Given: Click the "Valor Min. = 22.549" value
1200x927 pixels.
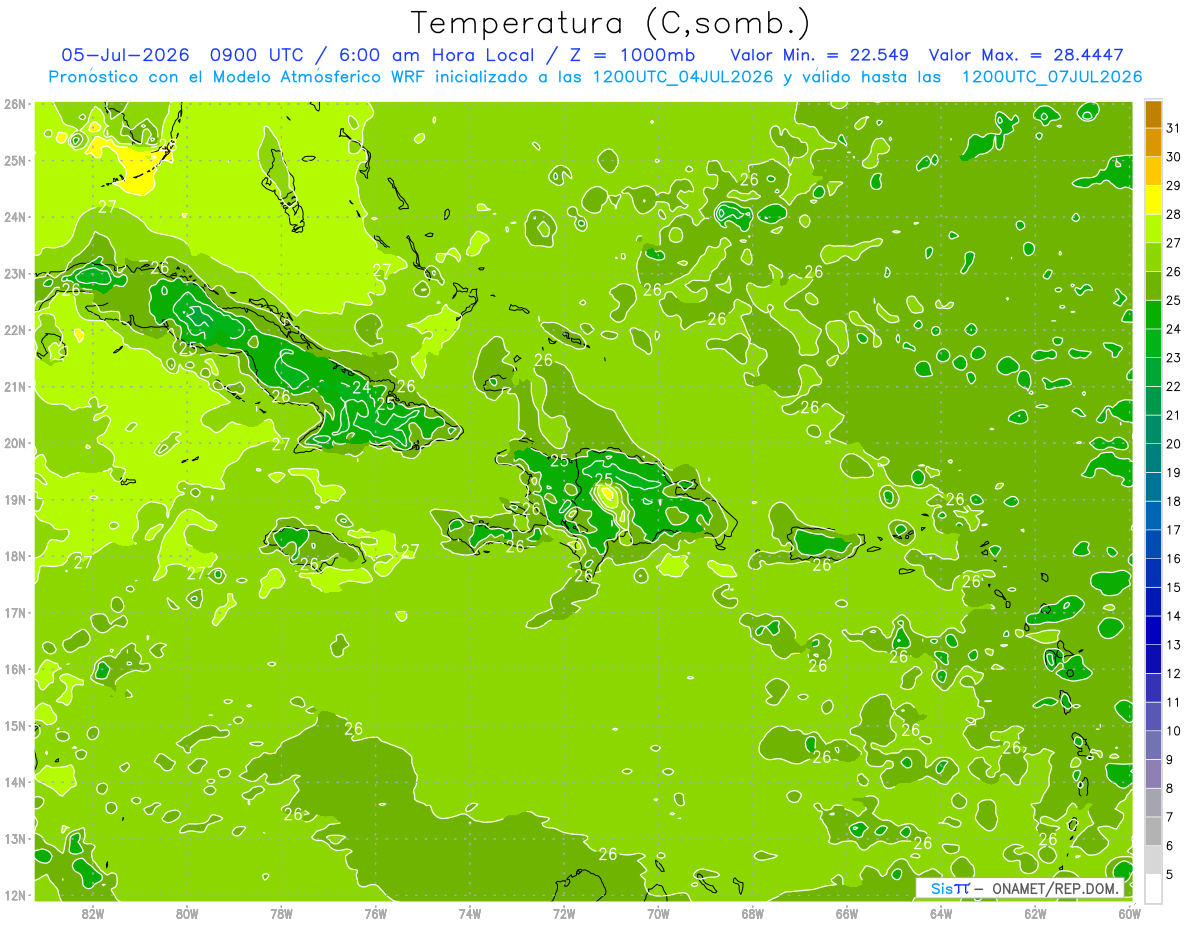Looking at the screenshot, I should (x=819, y=55).
